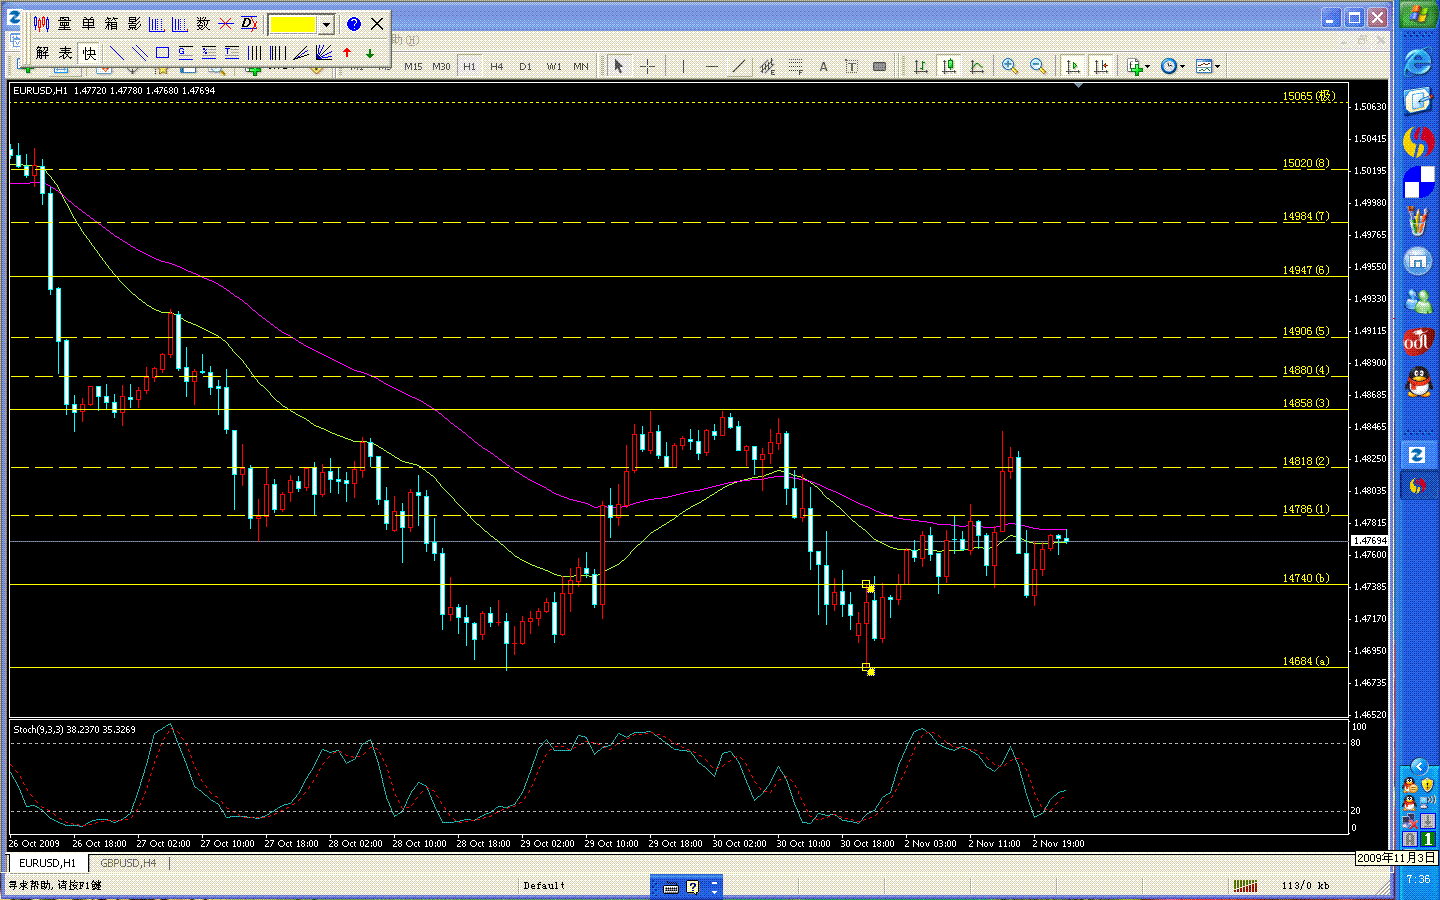Click the red up arrow icon

[347, 53]
